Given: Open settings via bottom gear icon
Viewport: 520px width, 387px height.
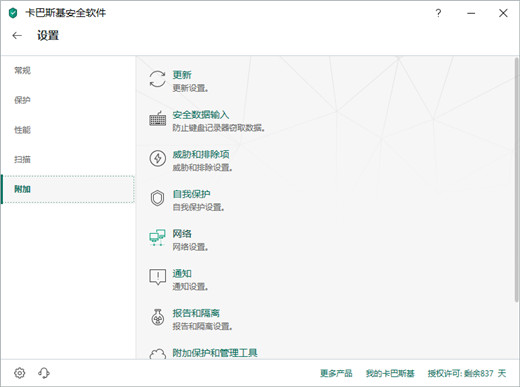Looking at the screenshot, I should pos(20,373).
